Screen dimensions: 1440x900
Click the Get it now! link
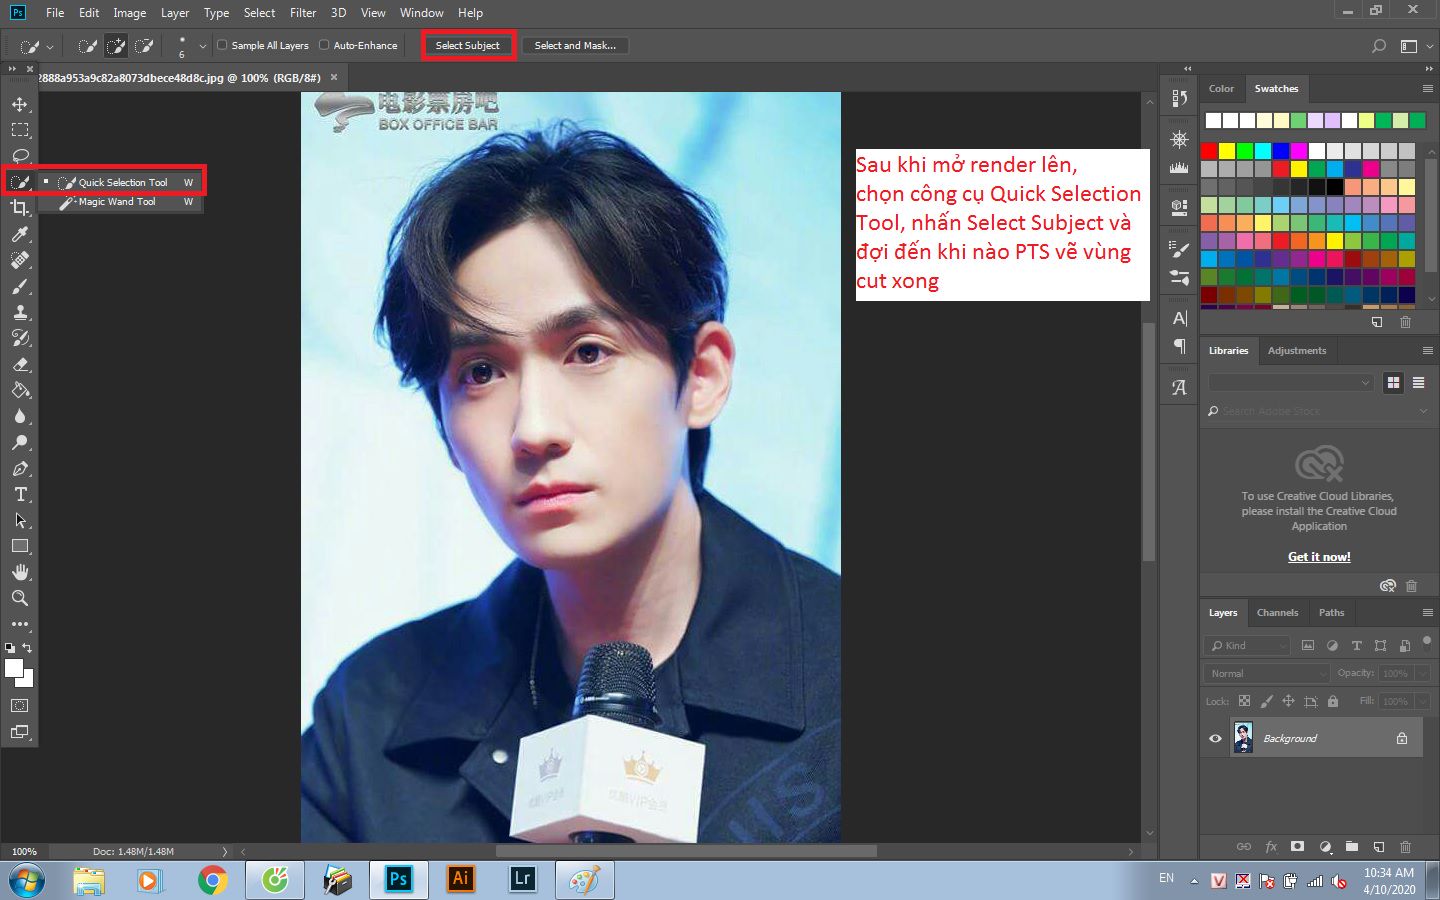coord(1319,557)
